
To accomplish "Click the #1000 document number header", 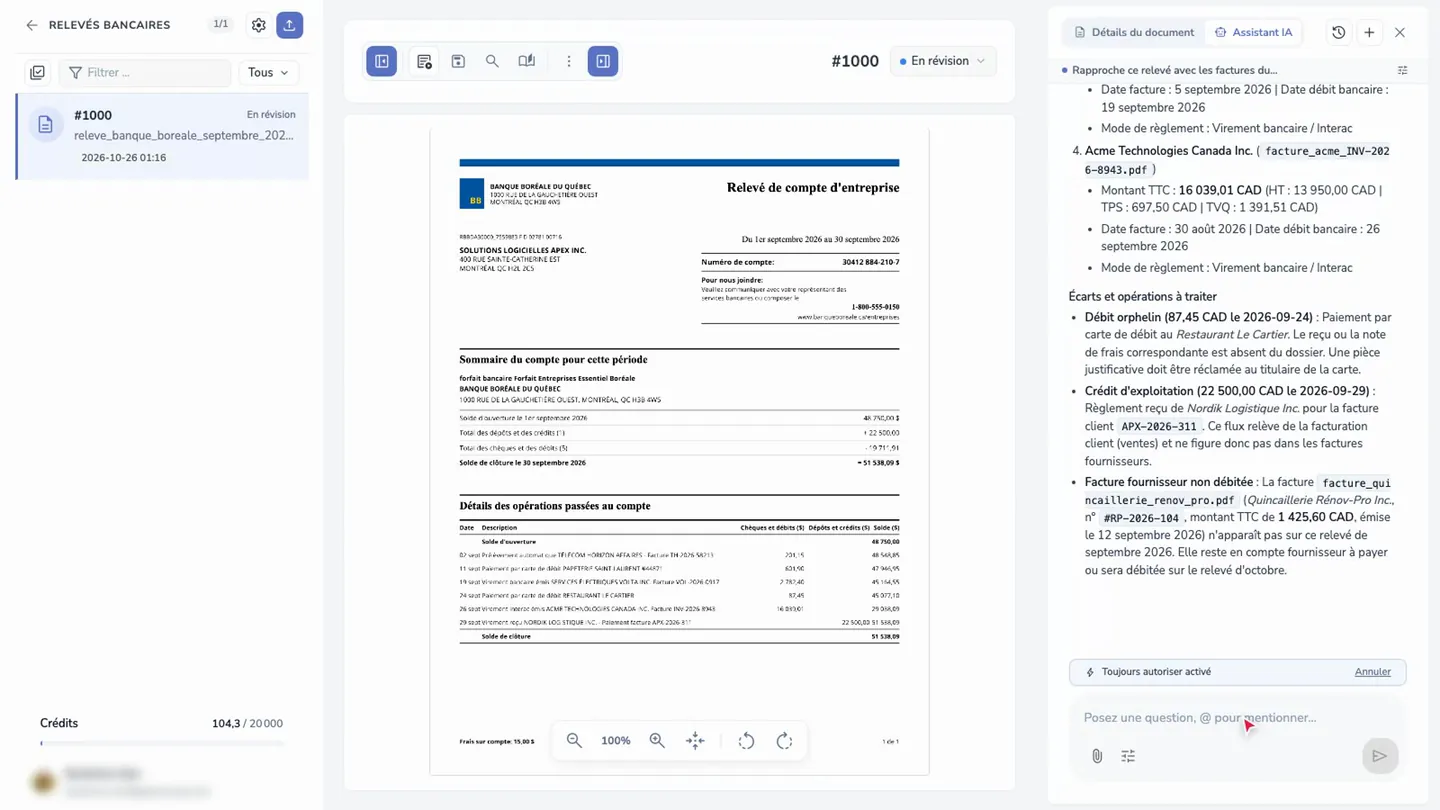I will pyautogui.click(x=855, y=61).
